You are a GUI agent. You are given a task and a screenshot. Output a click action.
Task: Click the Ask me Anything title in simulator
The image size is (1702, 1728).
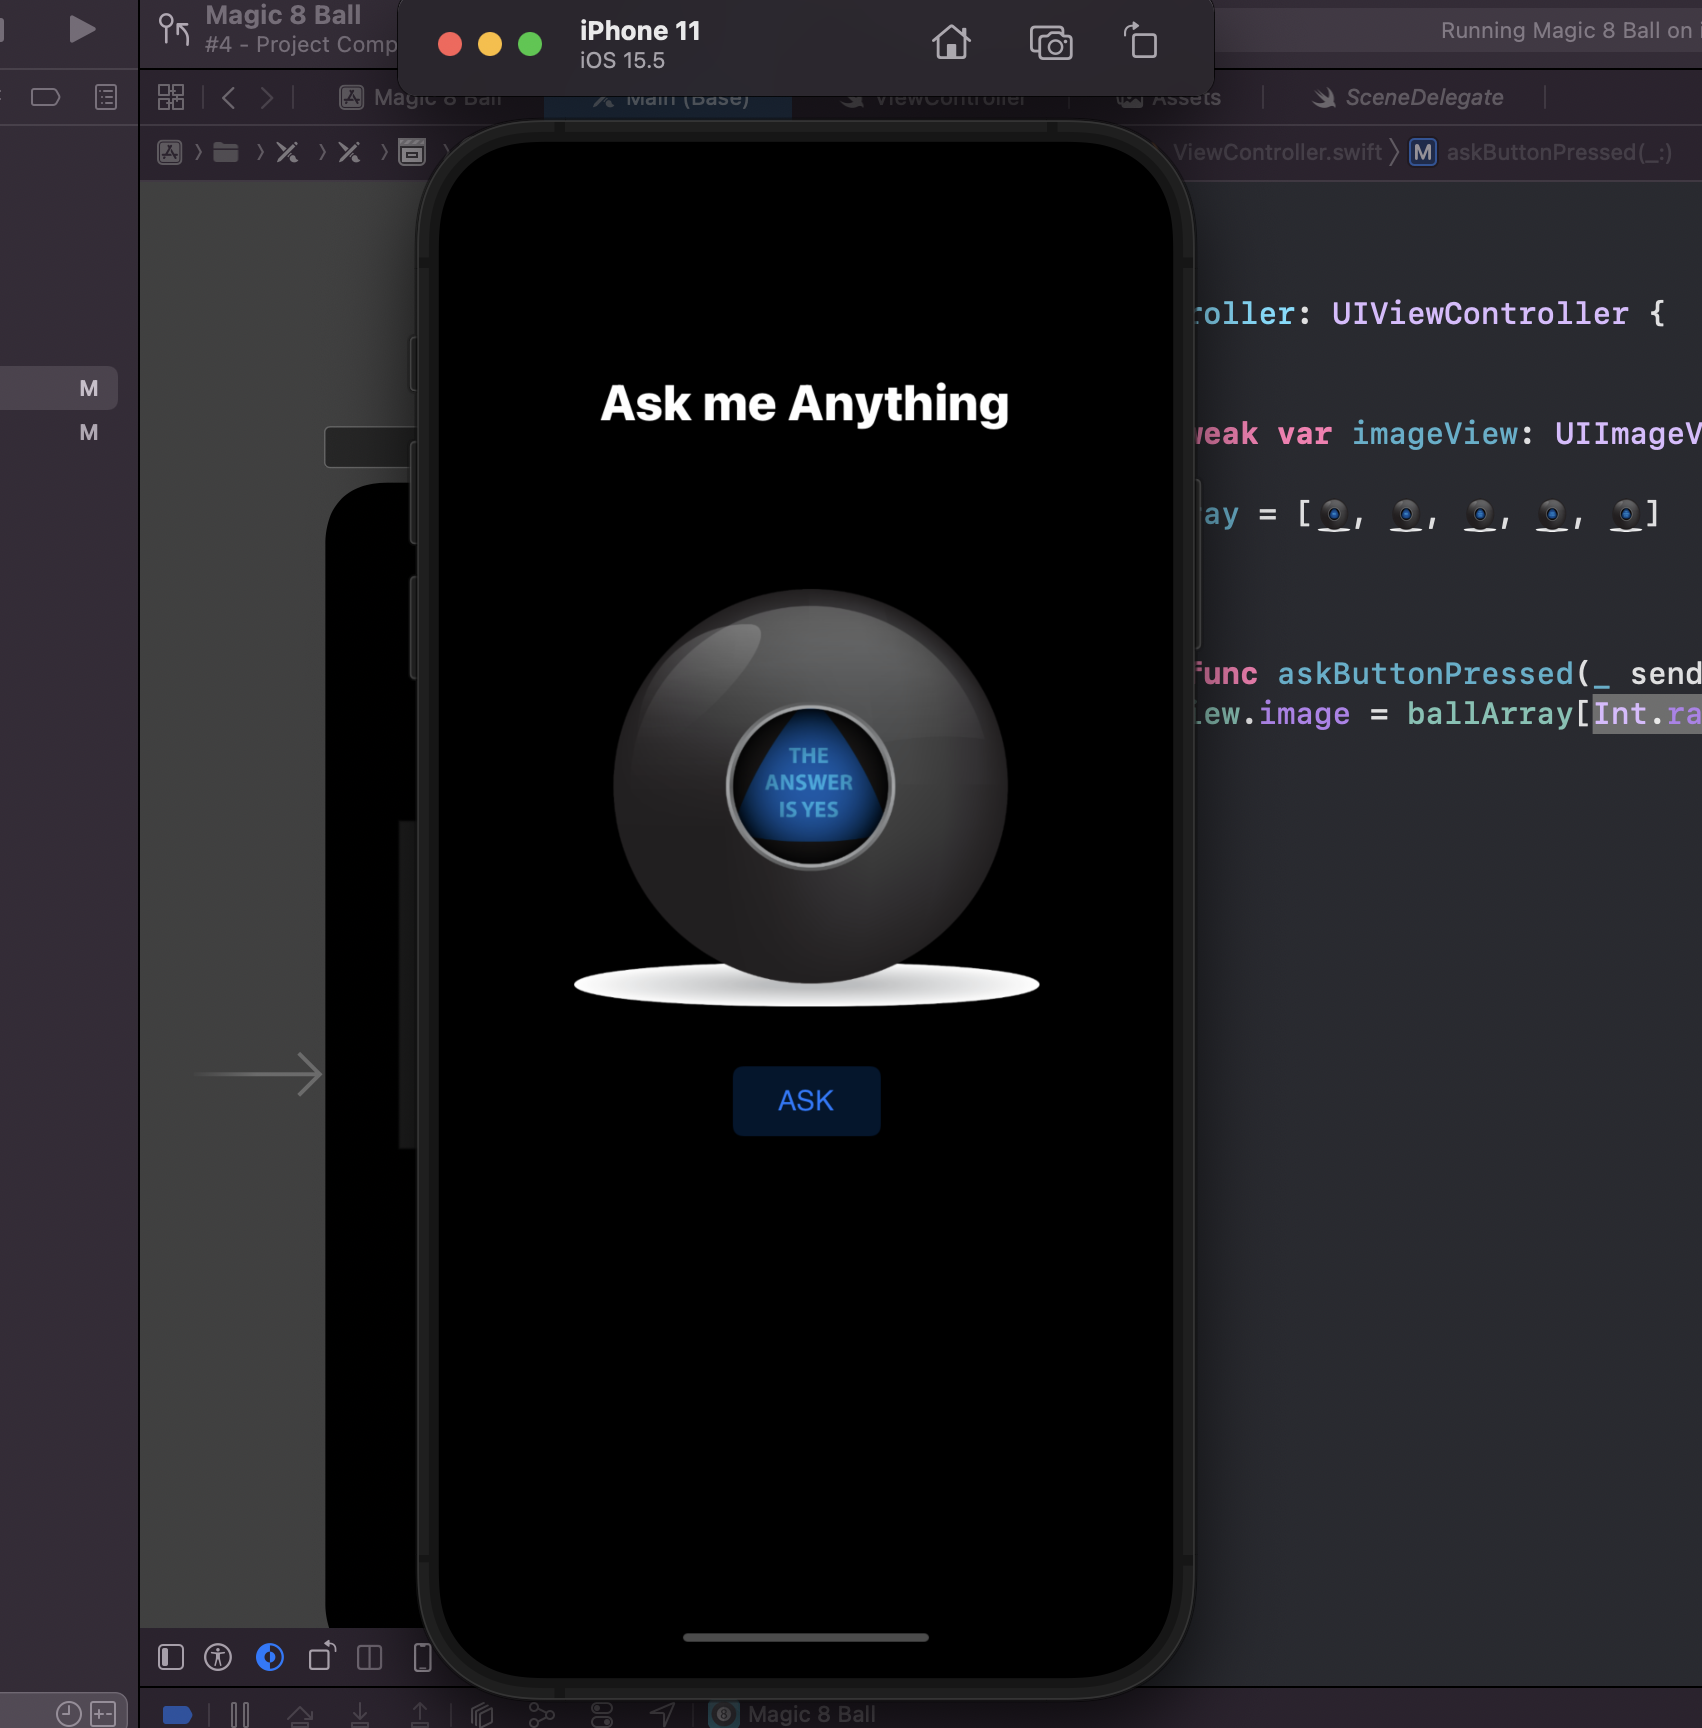[805, 404]
